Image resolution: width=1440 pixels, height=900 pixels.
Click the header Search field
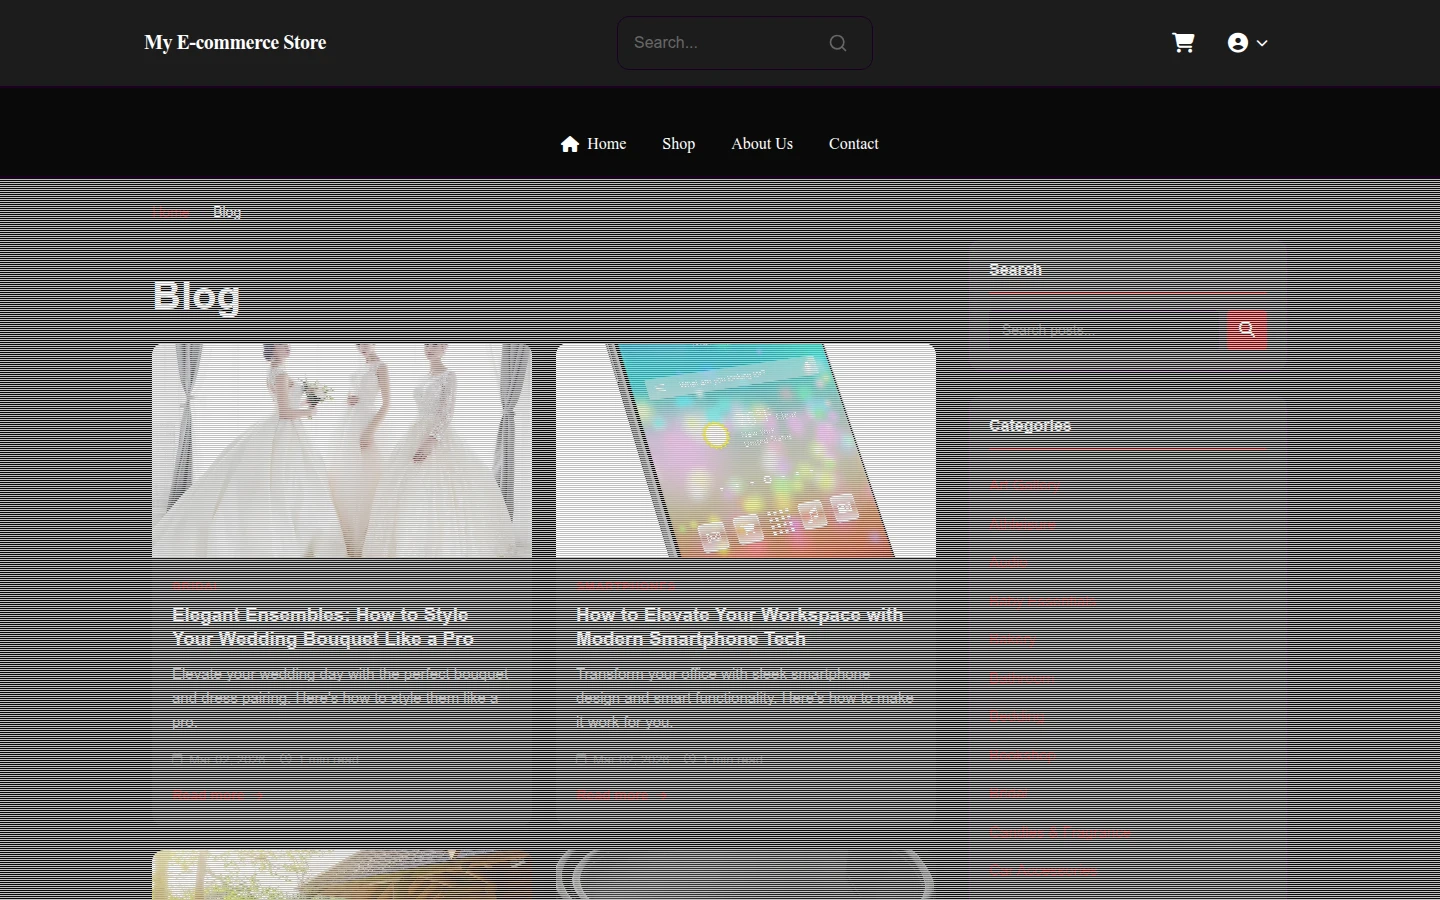click(x=745, y=43)
